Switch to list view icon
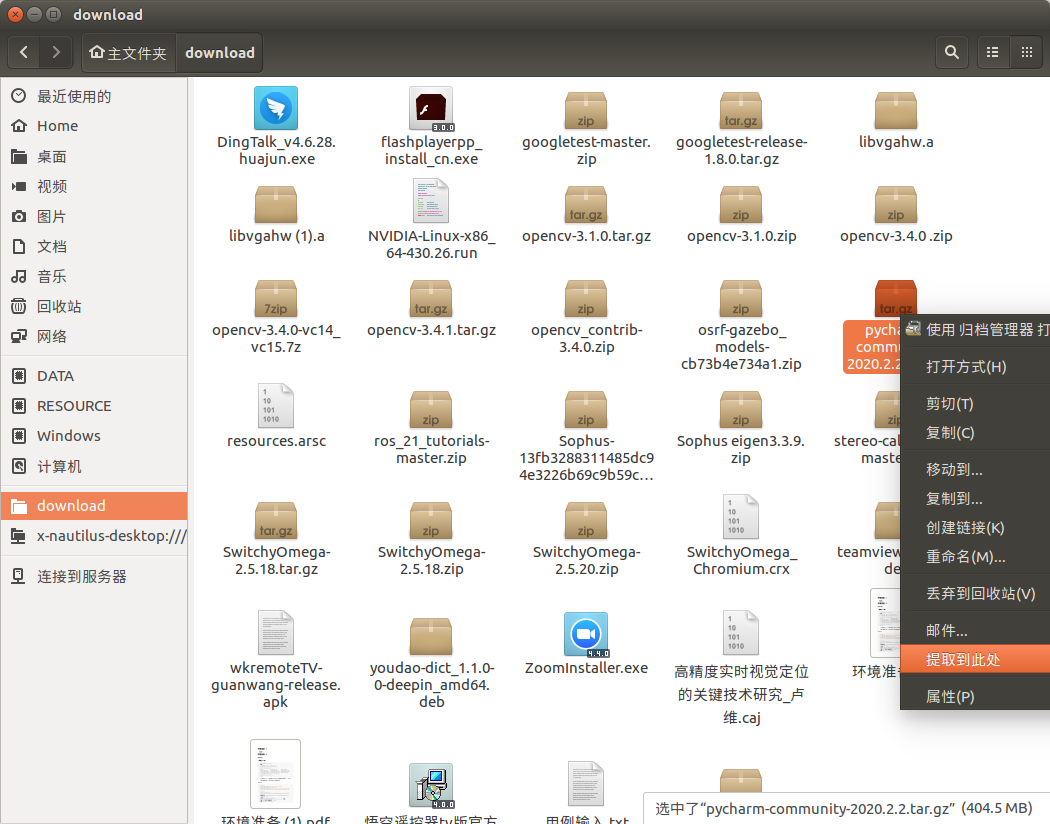Image resolution: width=1050 pixels, height=824 pixels. (992, 52)
